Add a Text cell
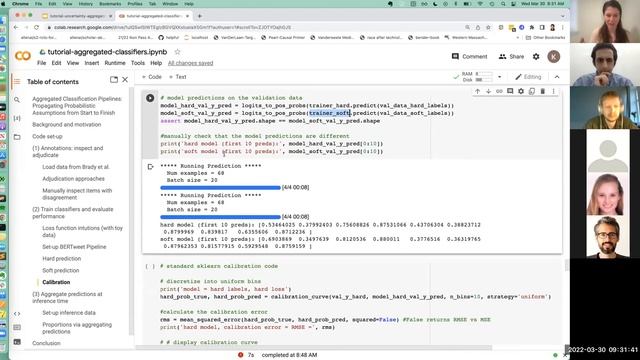 178,77
